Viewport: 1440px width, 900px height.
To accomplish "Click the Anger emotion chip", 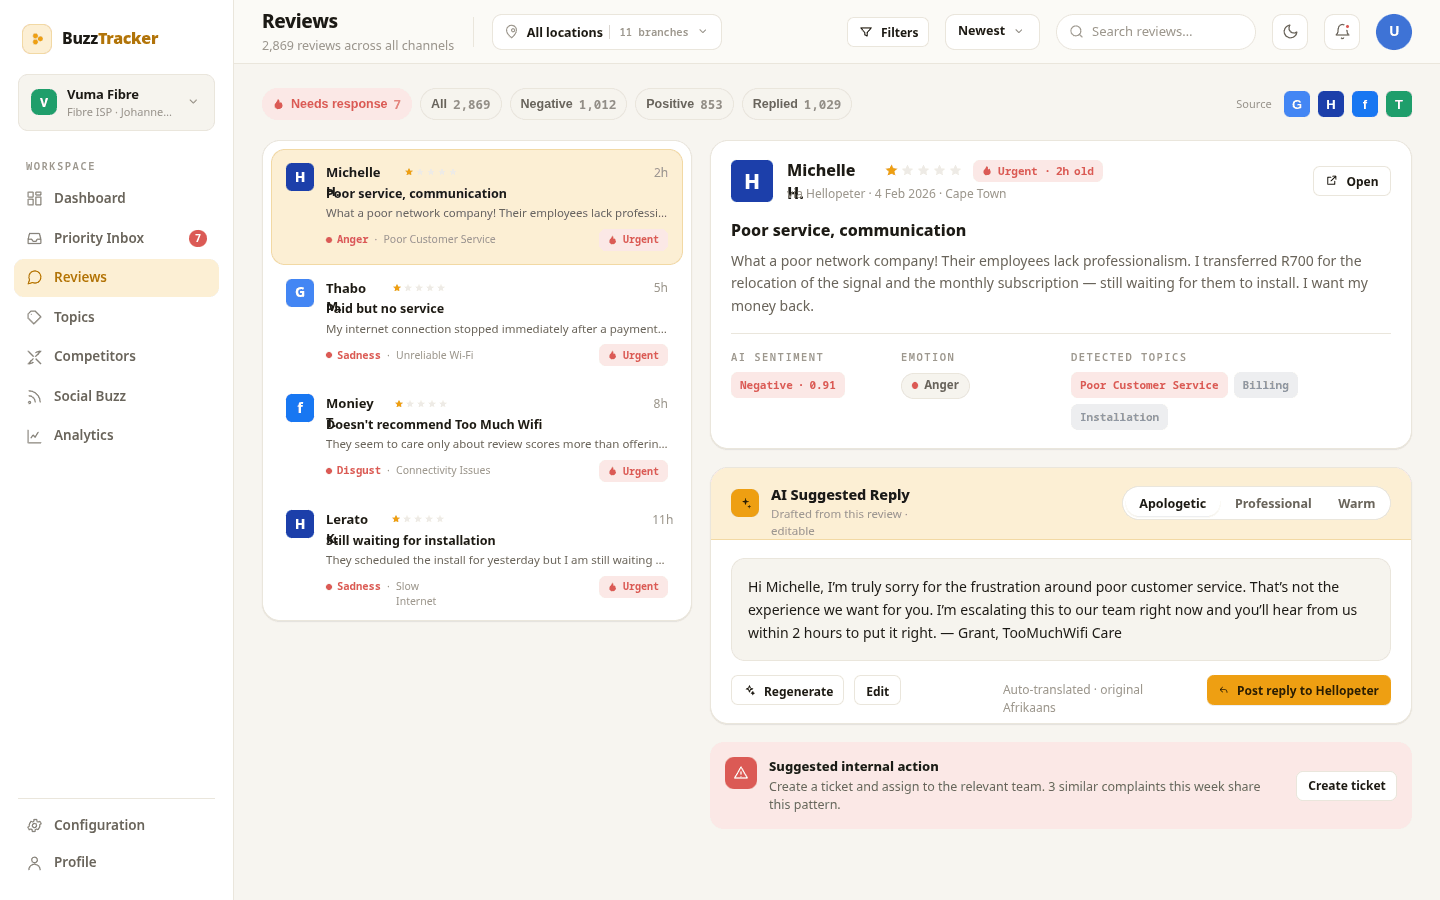I will (935, 385).
